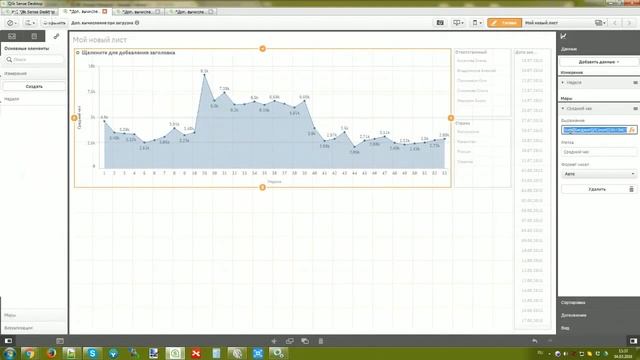Image resolution: width=640 pixels, height=360 pixels.
Task: Click the right orange resize handle of chart
Action: click(x=451, y=118)
